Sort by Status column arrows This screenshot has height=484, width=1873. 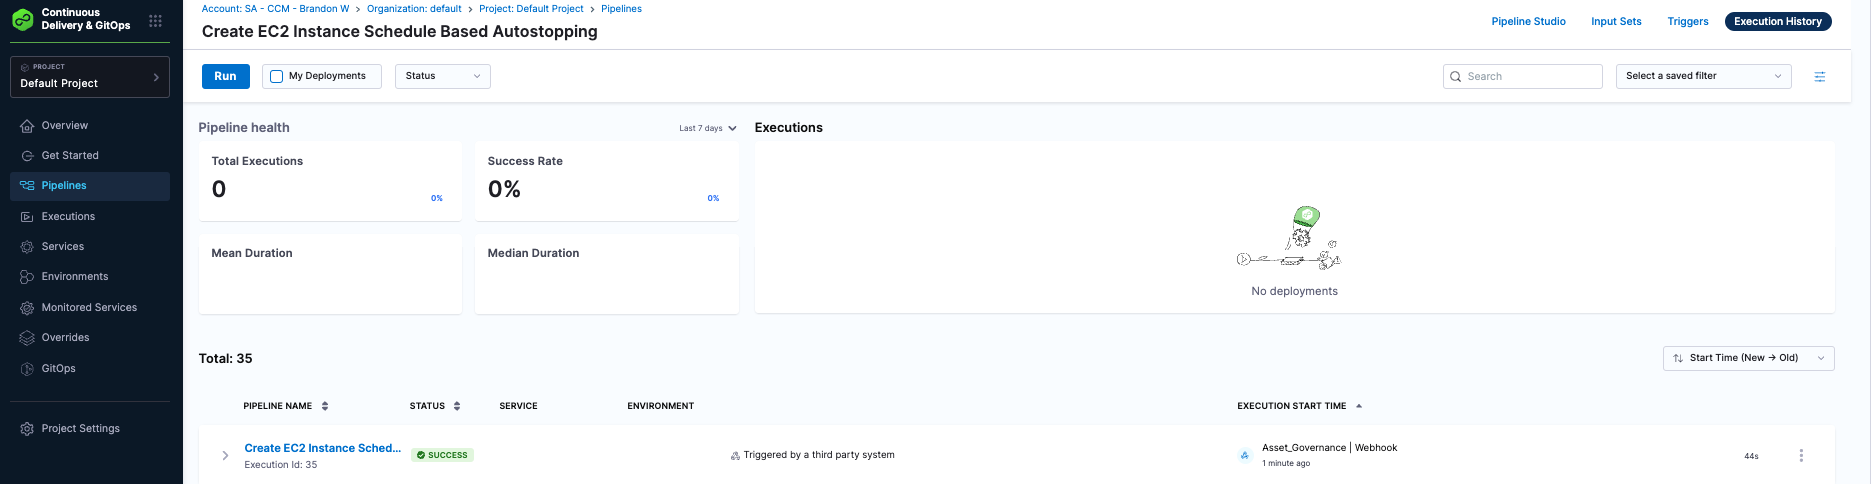(457, 406)
